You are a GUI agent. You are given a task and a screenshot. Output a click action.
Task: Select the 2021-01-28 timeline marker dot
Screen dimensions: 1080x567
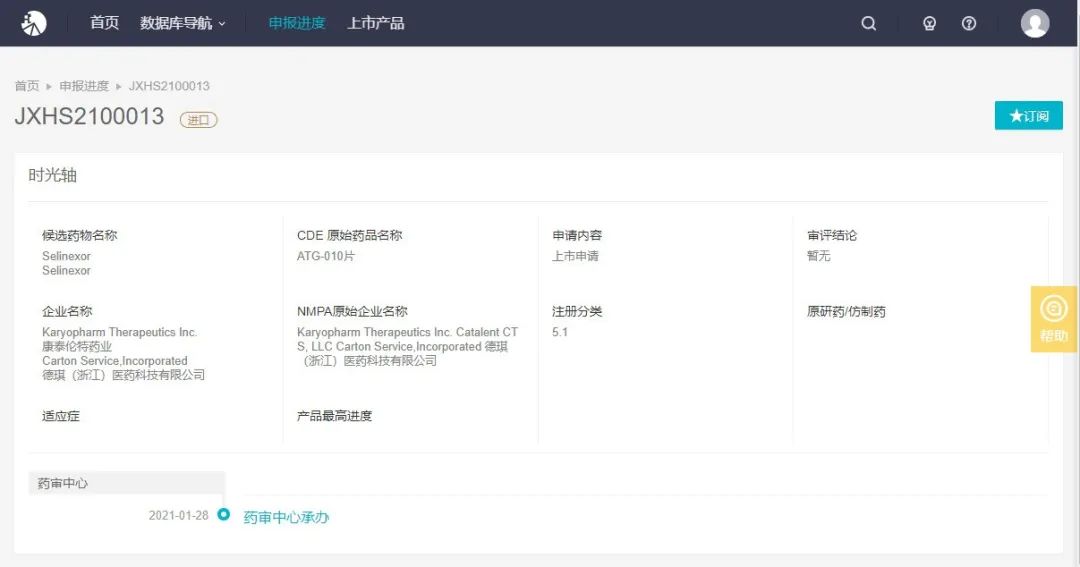click(224, 515)
